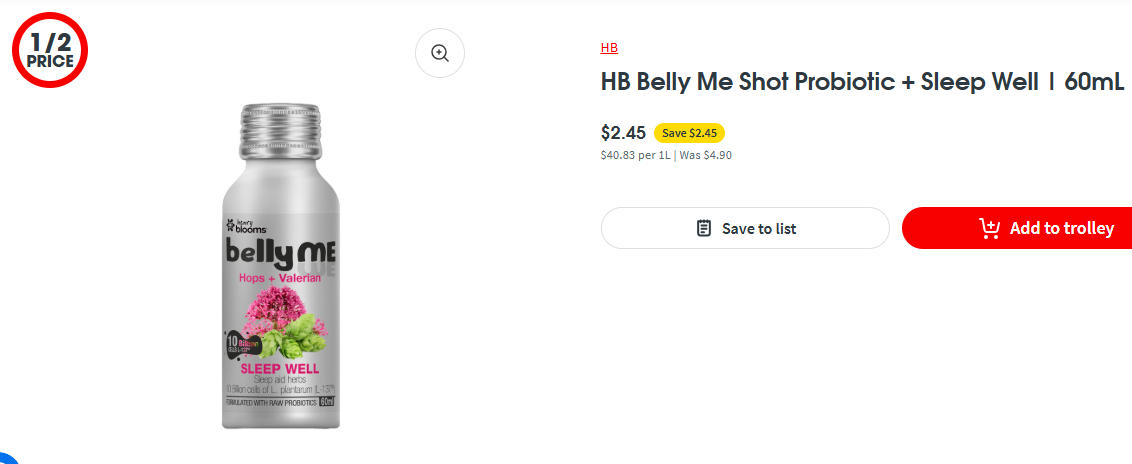
Task: Click the silver bottle cap
Action: [x=280, y=129]
